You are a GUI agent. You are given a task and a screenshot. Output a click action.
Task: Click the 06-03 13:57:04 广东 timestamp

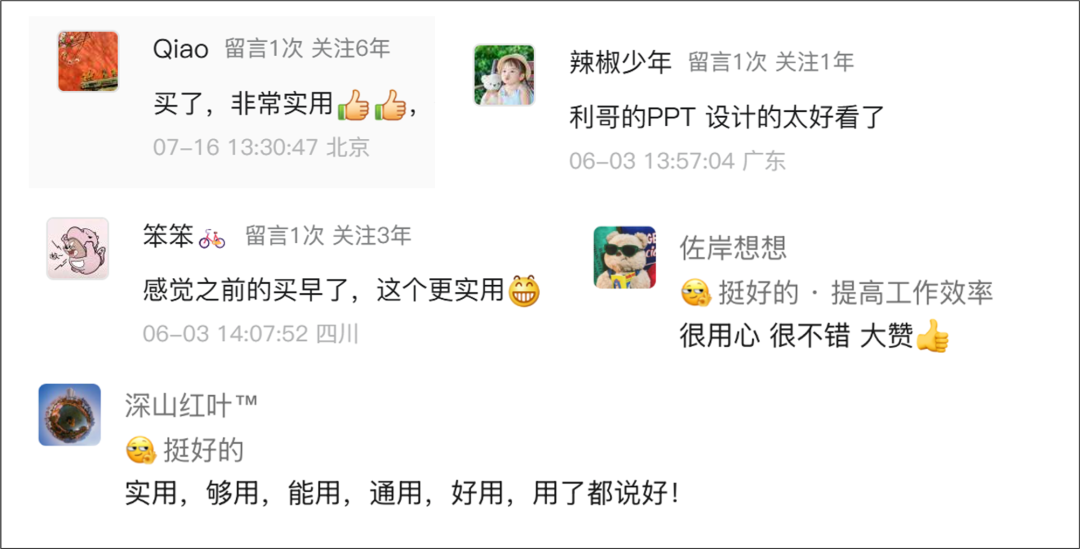tap(677, 161)
